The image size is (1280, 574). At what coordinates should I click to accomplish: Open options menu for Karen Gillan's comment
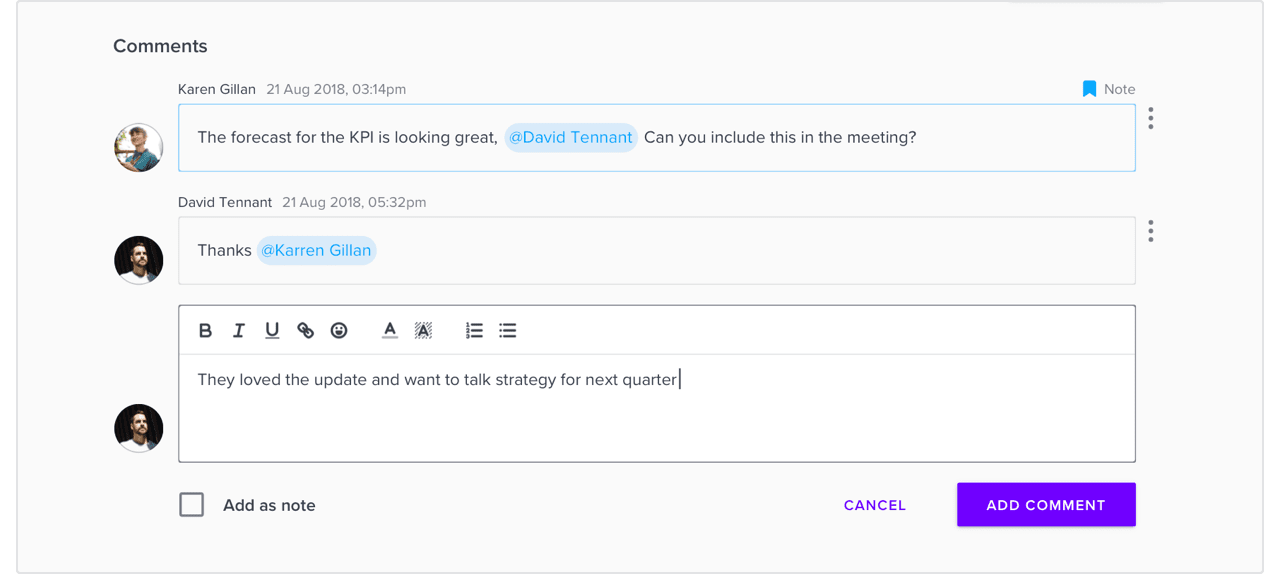pos(1151,118)
